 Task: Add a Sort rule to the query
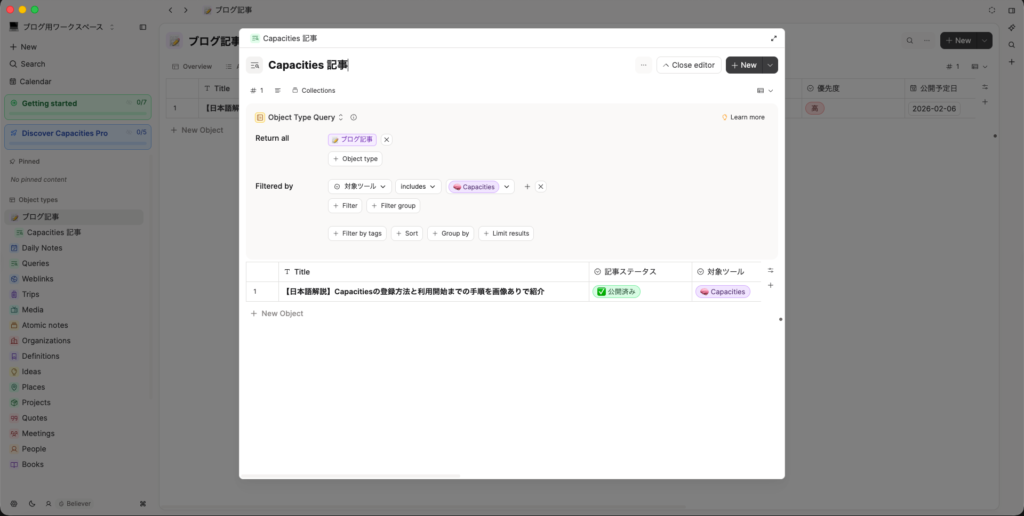click(x=407, y=233)
